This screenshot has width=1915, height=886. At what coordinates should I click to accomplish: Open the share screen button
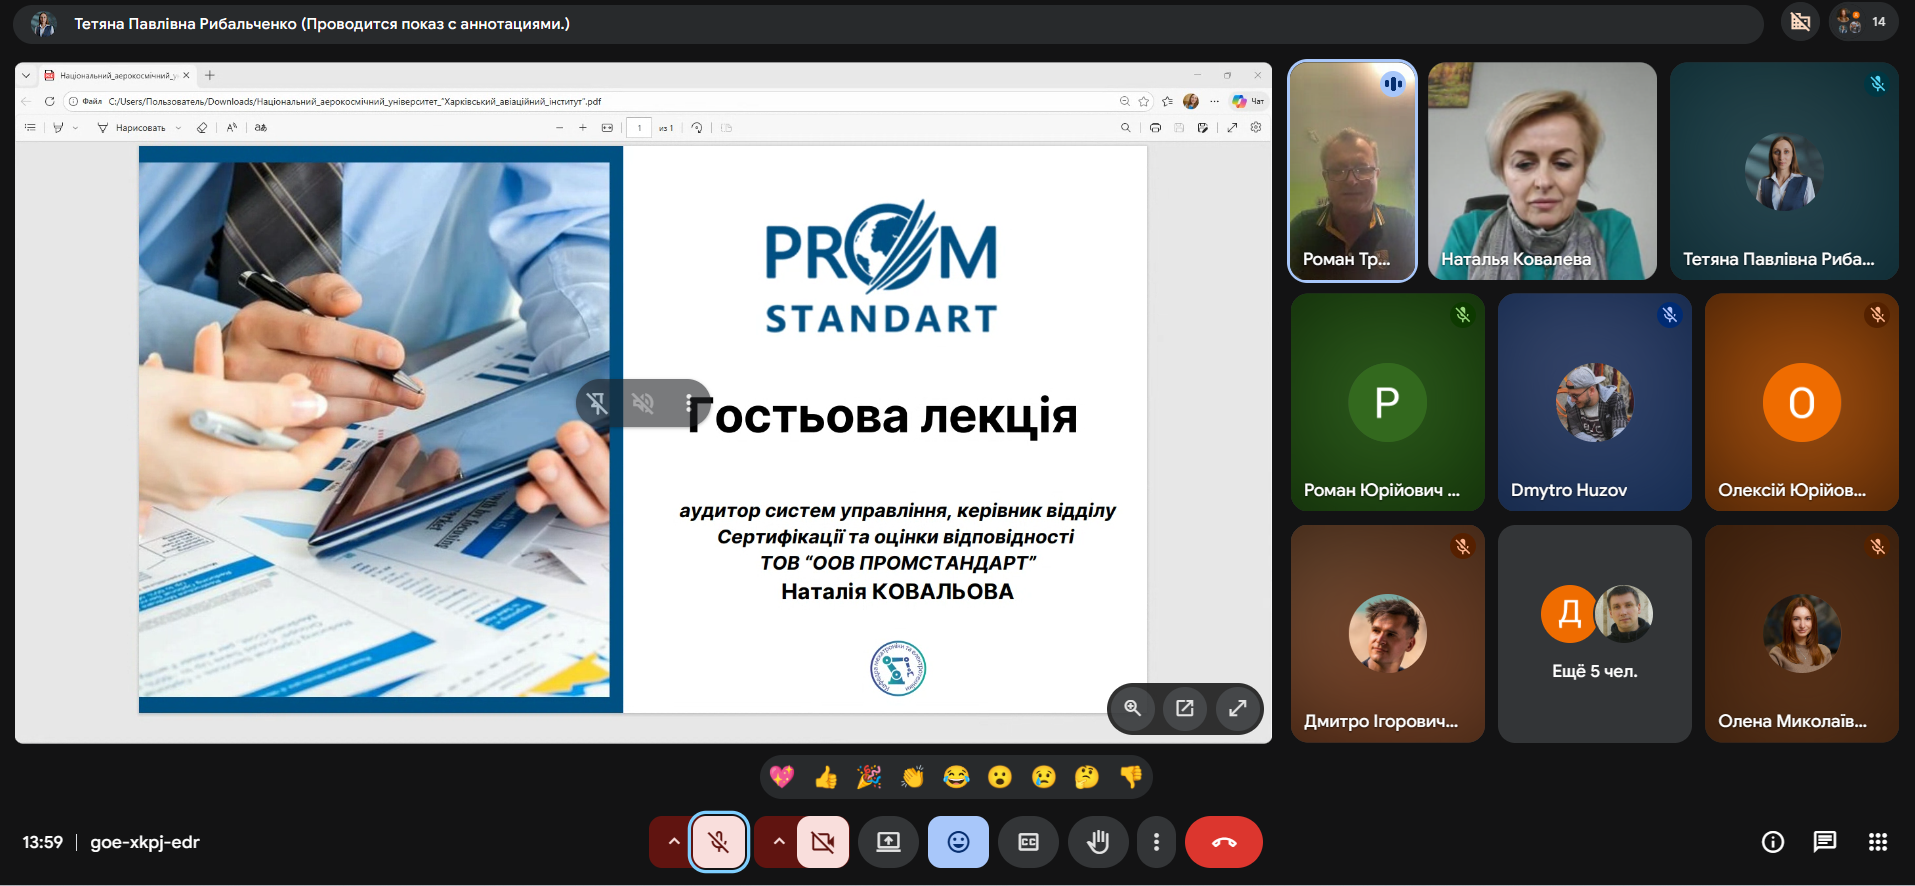click(x=888, y=842)
